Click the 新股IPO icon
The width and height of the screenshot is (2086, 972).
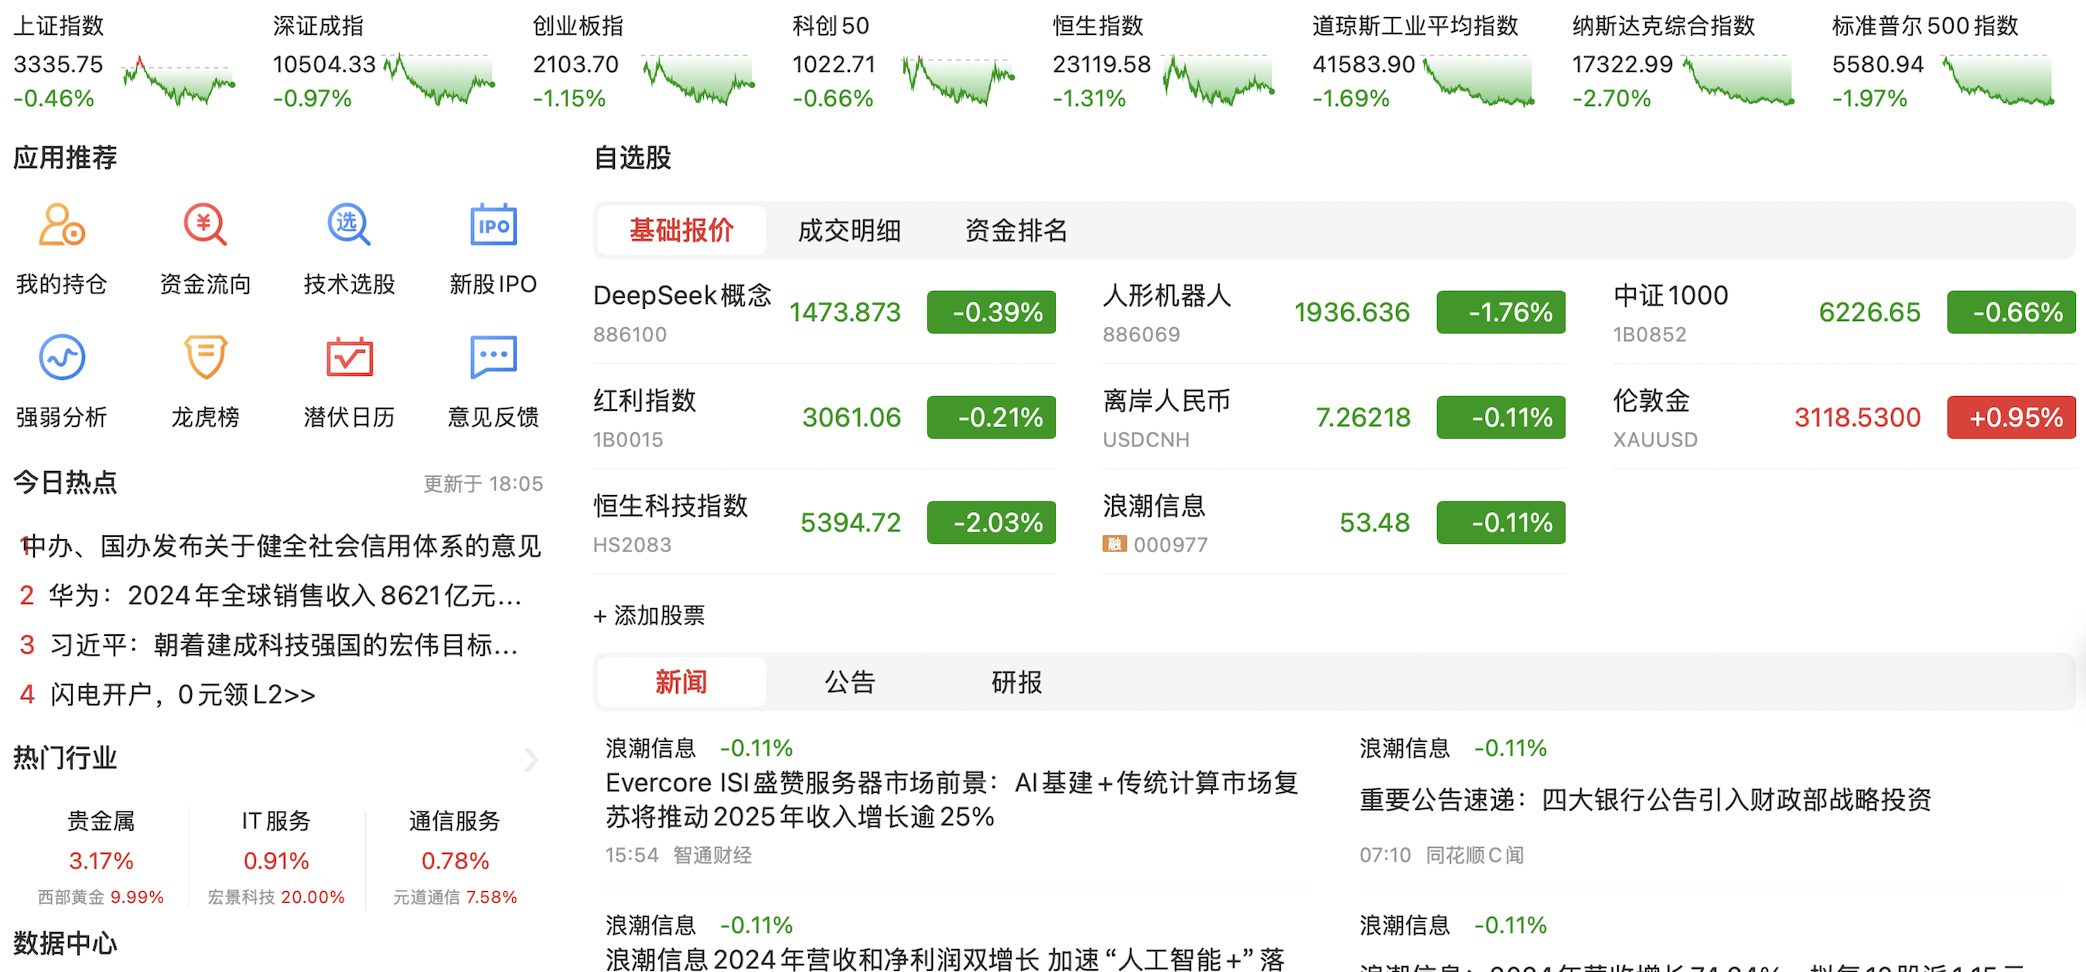tap(493, 226)
